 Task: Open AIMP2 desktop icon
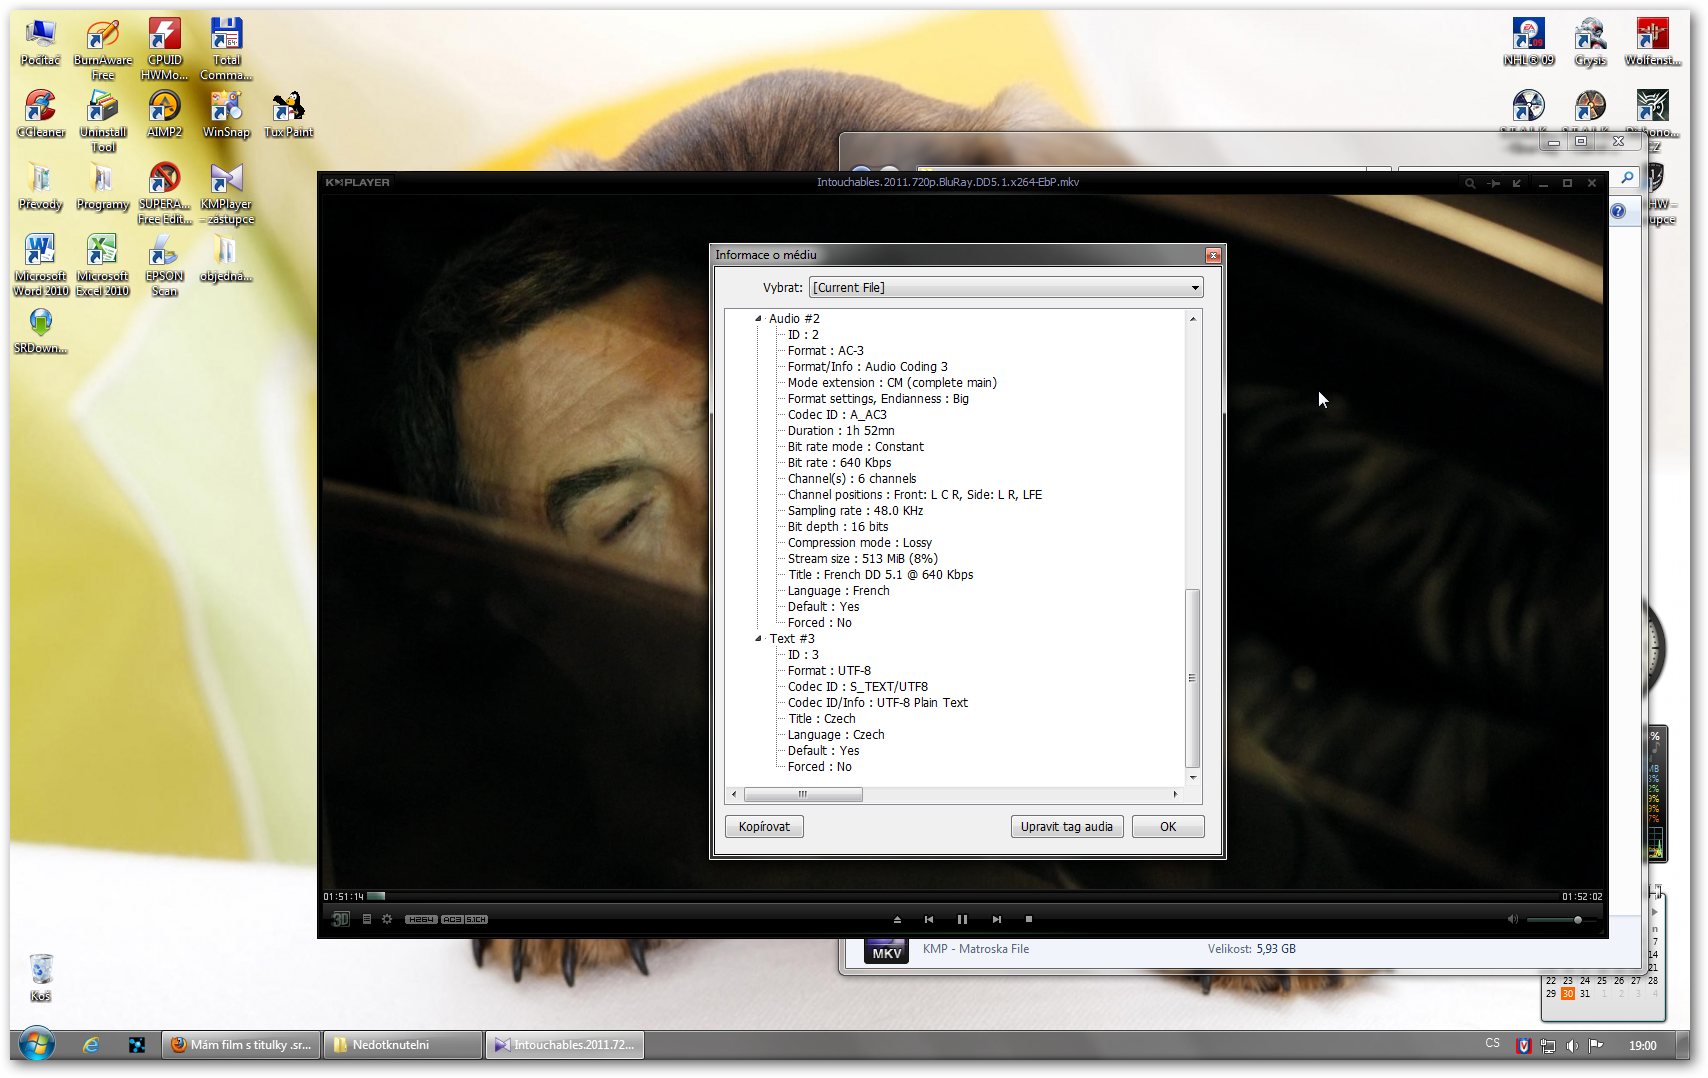(165, 114)
